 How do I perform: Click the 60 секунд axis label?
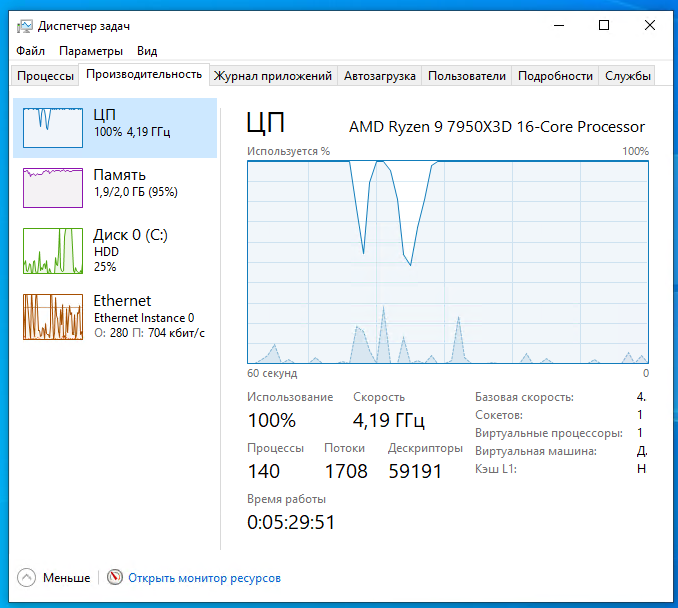(272, 373)
